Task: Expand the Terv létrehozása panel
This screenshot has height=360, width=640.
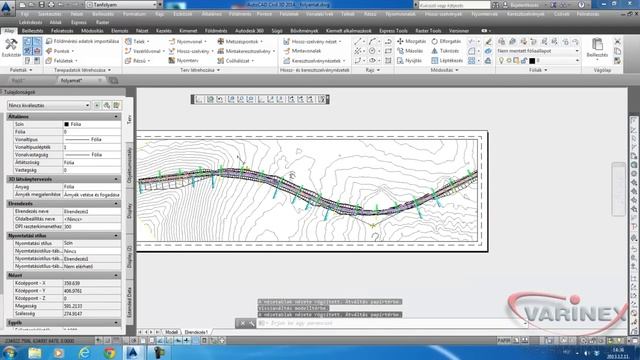Action: 200,70
